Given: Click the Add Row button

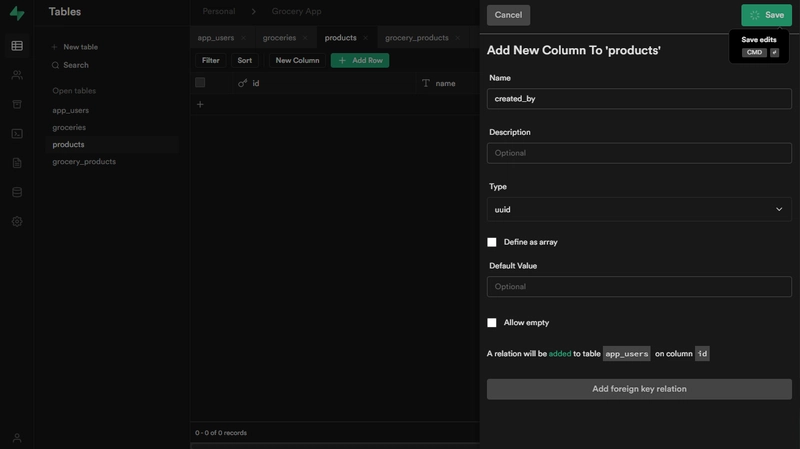Looking at the screenshot, I should click(x=360, y=60).
